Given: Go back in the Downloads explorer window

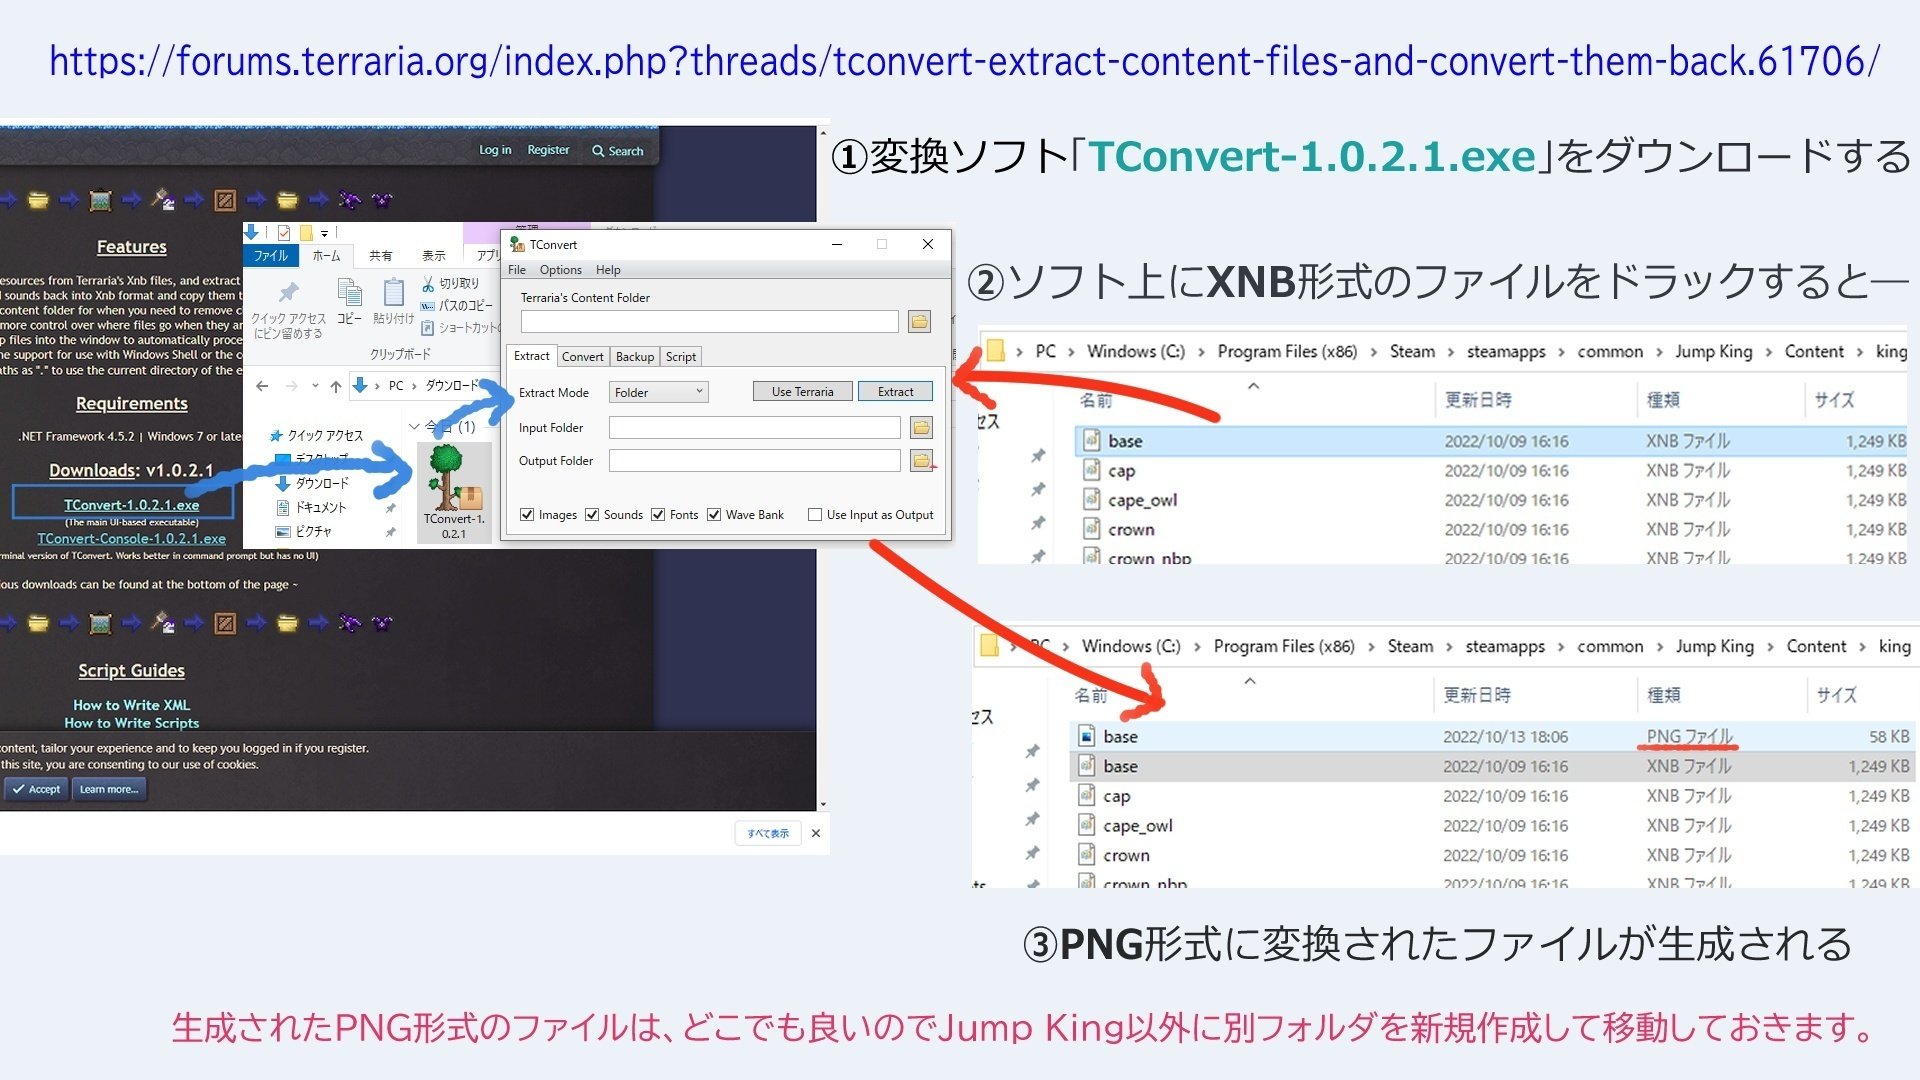Looking at the screenshot, I should (262, 386).
